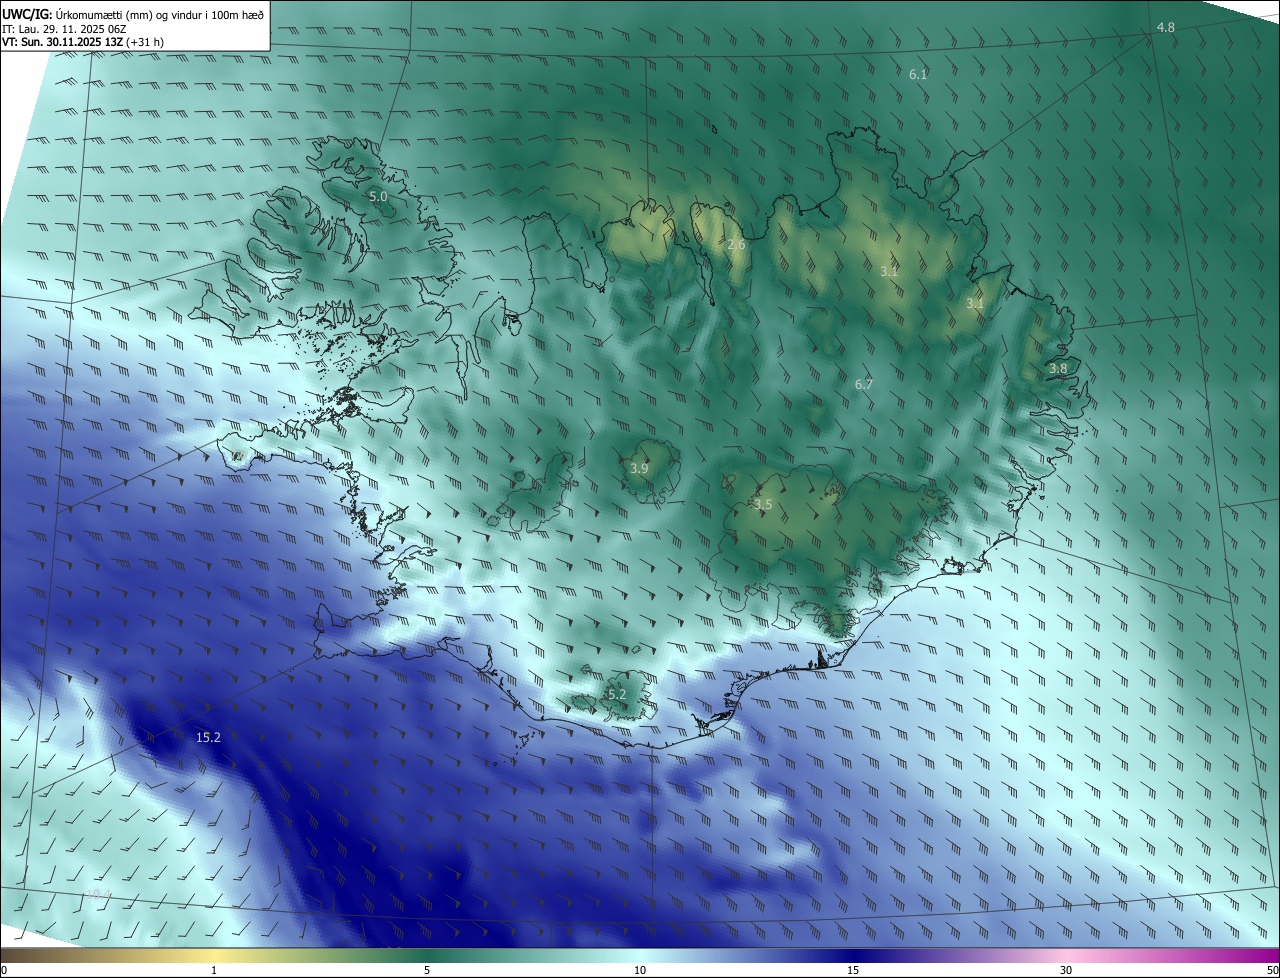The width and height of the screenshot is (1280, 978).
Task: Click the 50 tick on the colour scale
Action: [x=1272, y=970]
